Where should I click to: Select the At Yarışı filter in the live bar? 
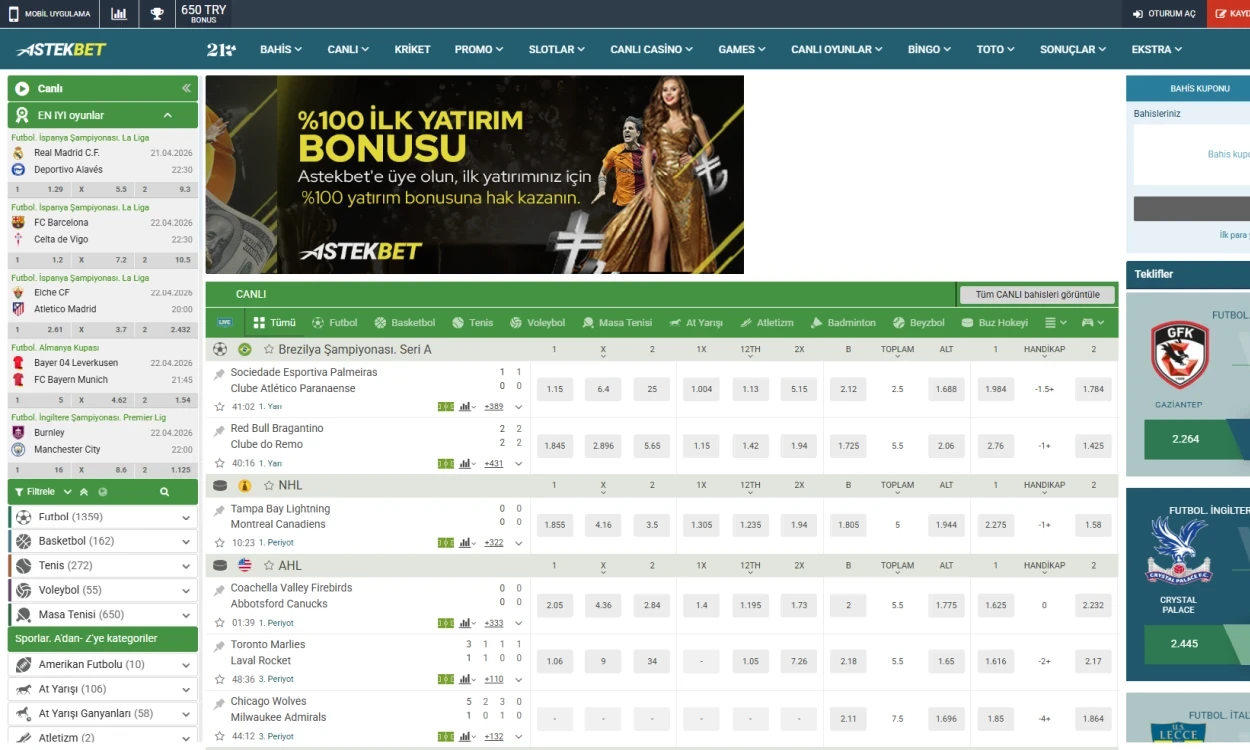point(695,323)
